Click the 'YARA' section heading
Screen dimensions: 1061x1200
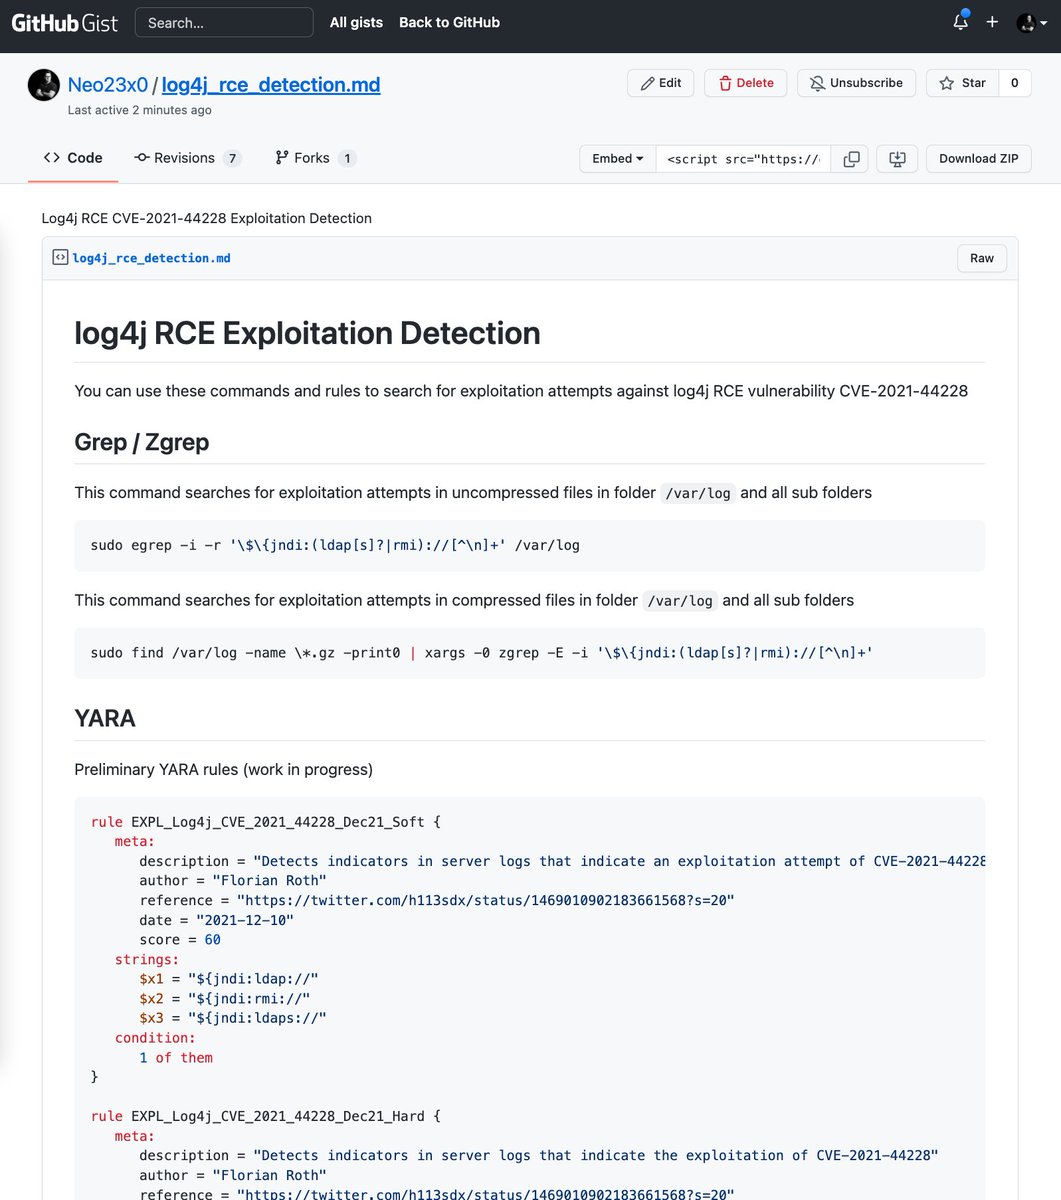point(105,718)
